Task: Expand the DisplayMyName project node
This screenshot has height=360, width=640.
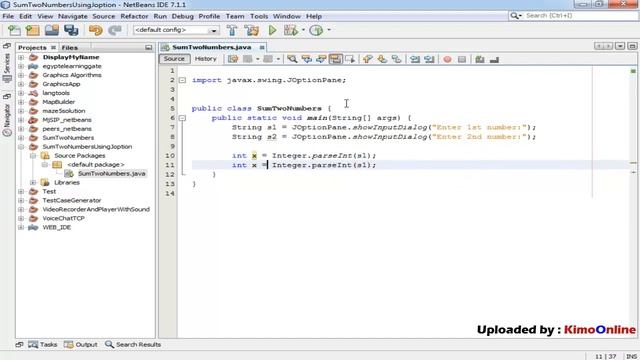Action: point(21,57)
